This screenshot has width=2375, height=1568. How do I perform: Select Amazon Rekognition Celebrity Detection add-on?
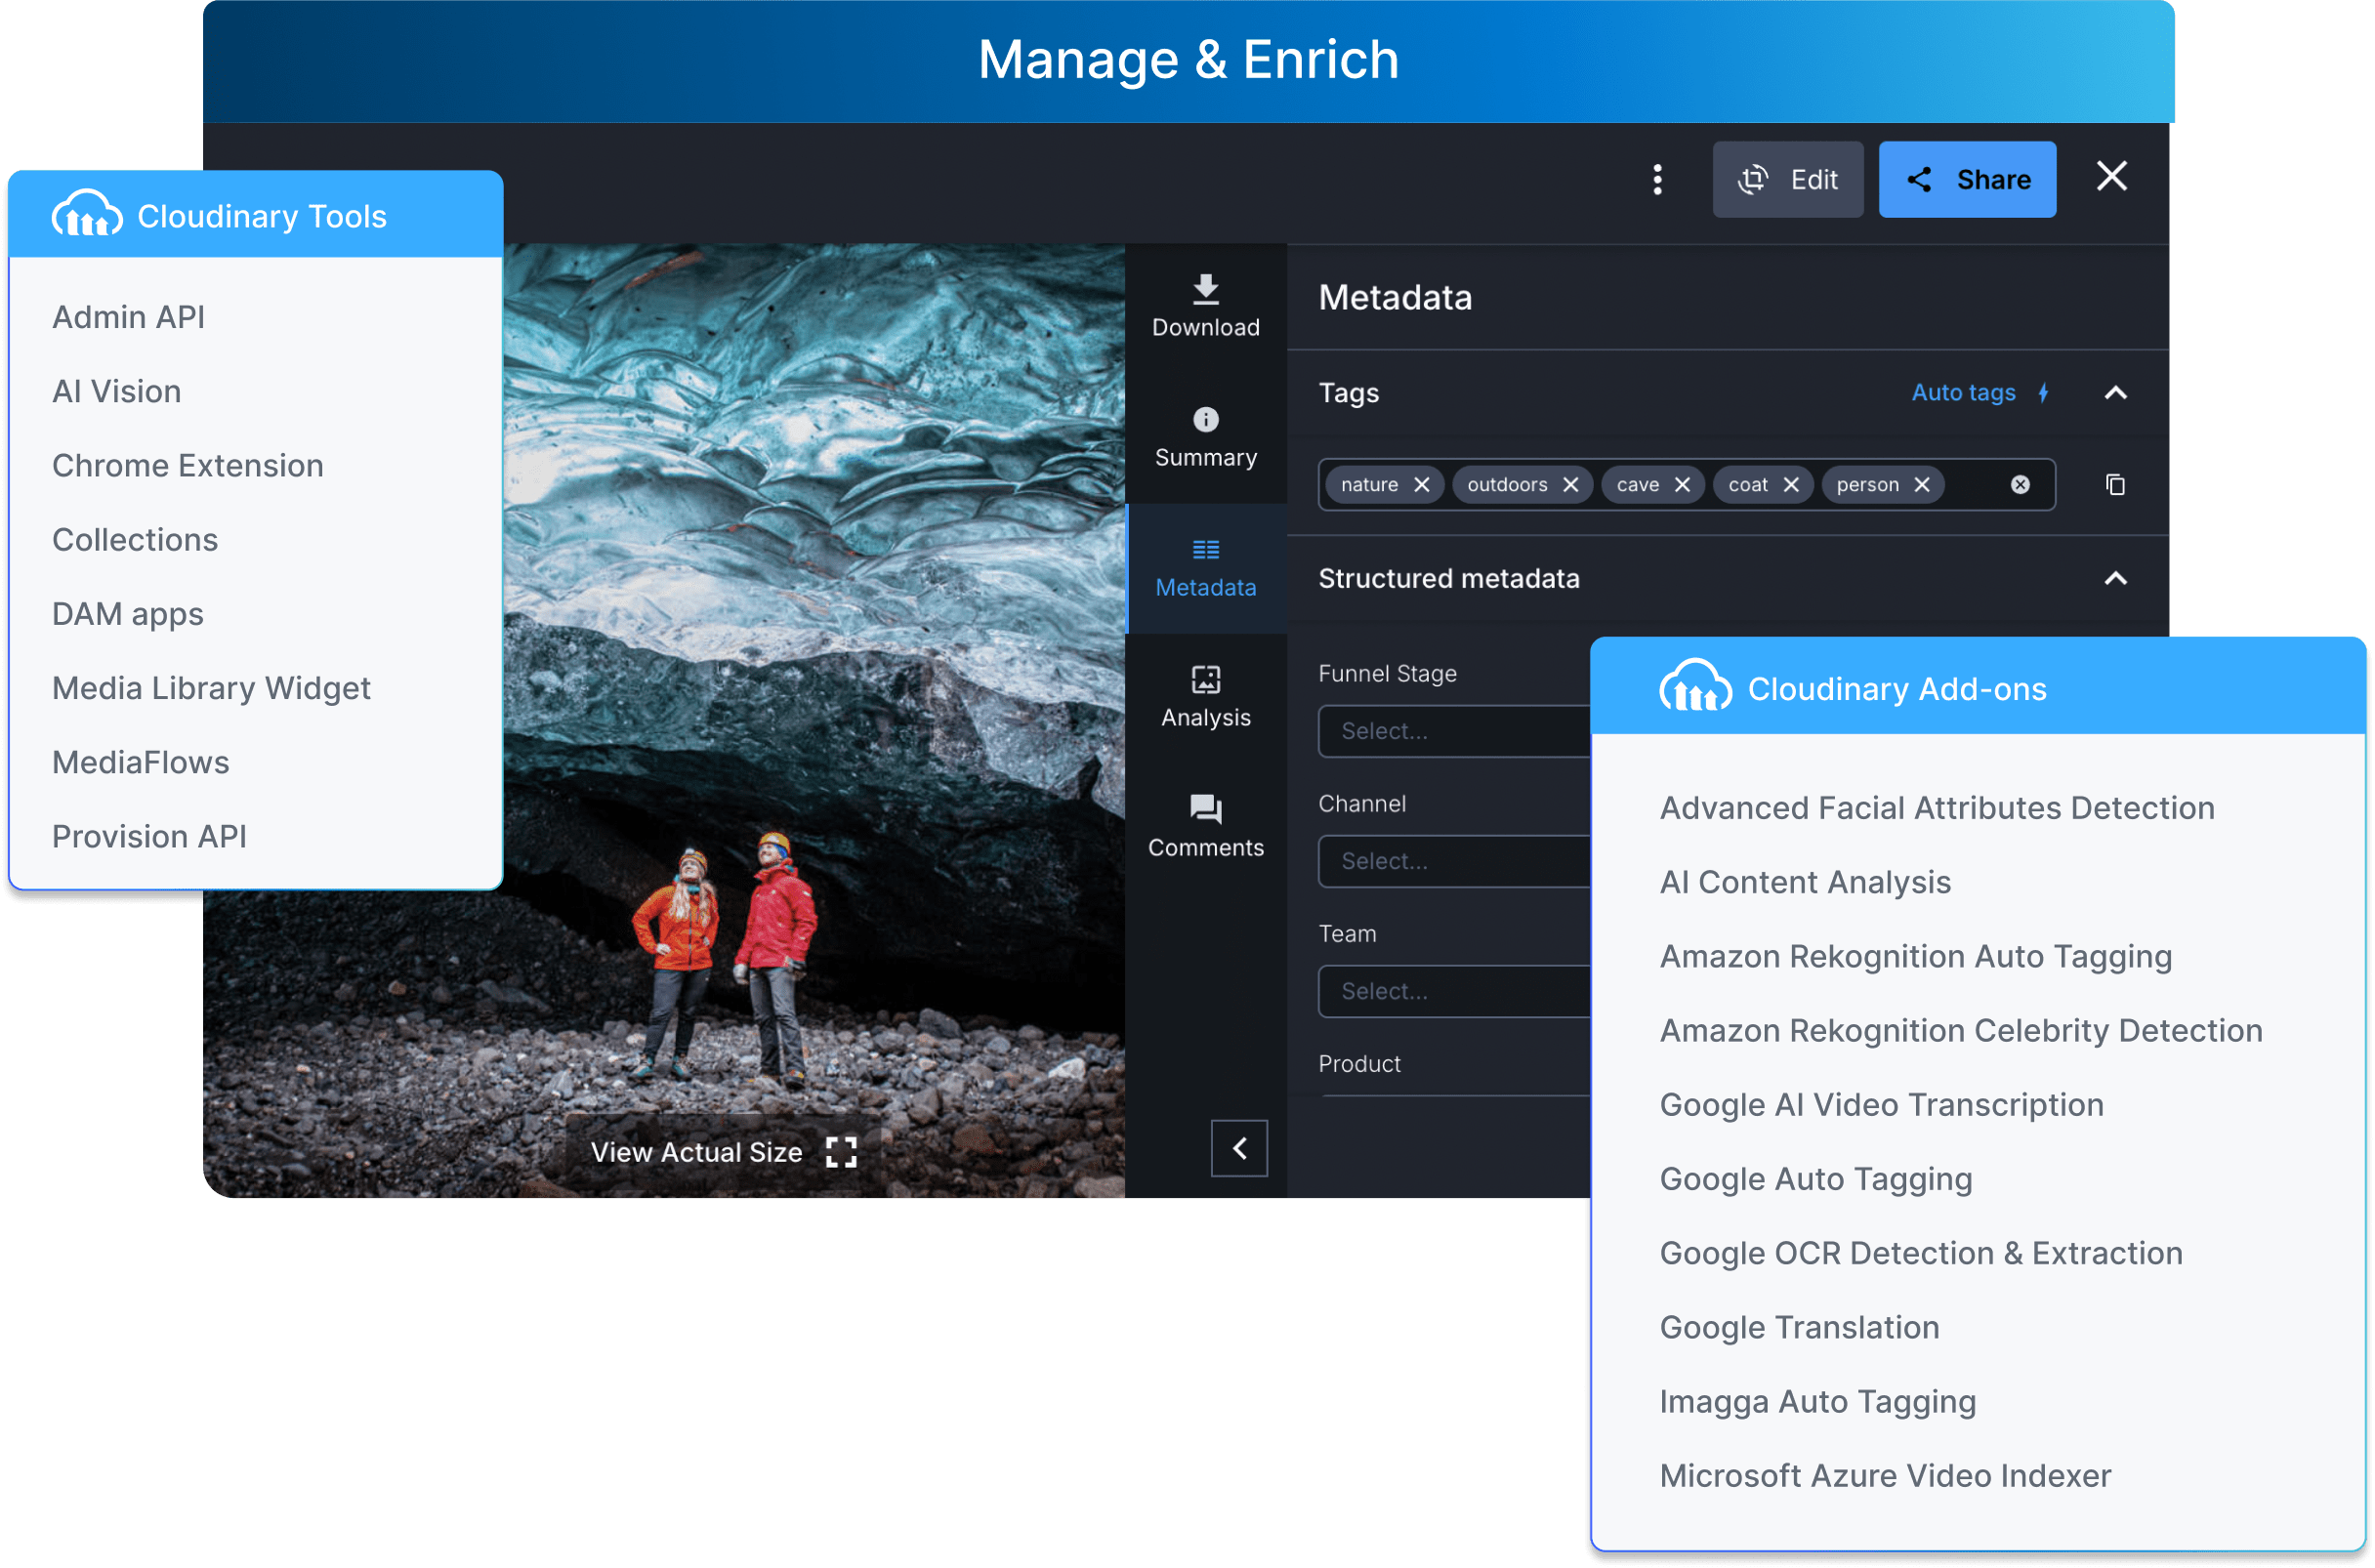[1961, 1030]
